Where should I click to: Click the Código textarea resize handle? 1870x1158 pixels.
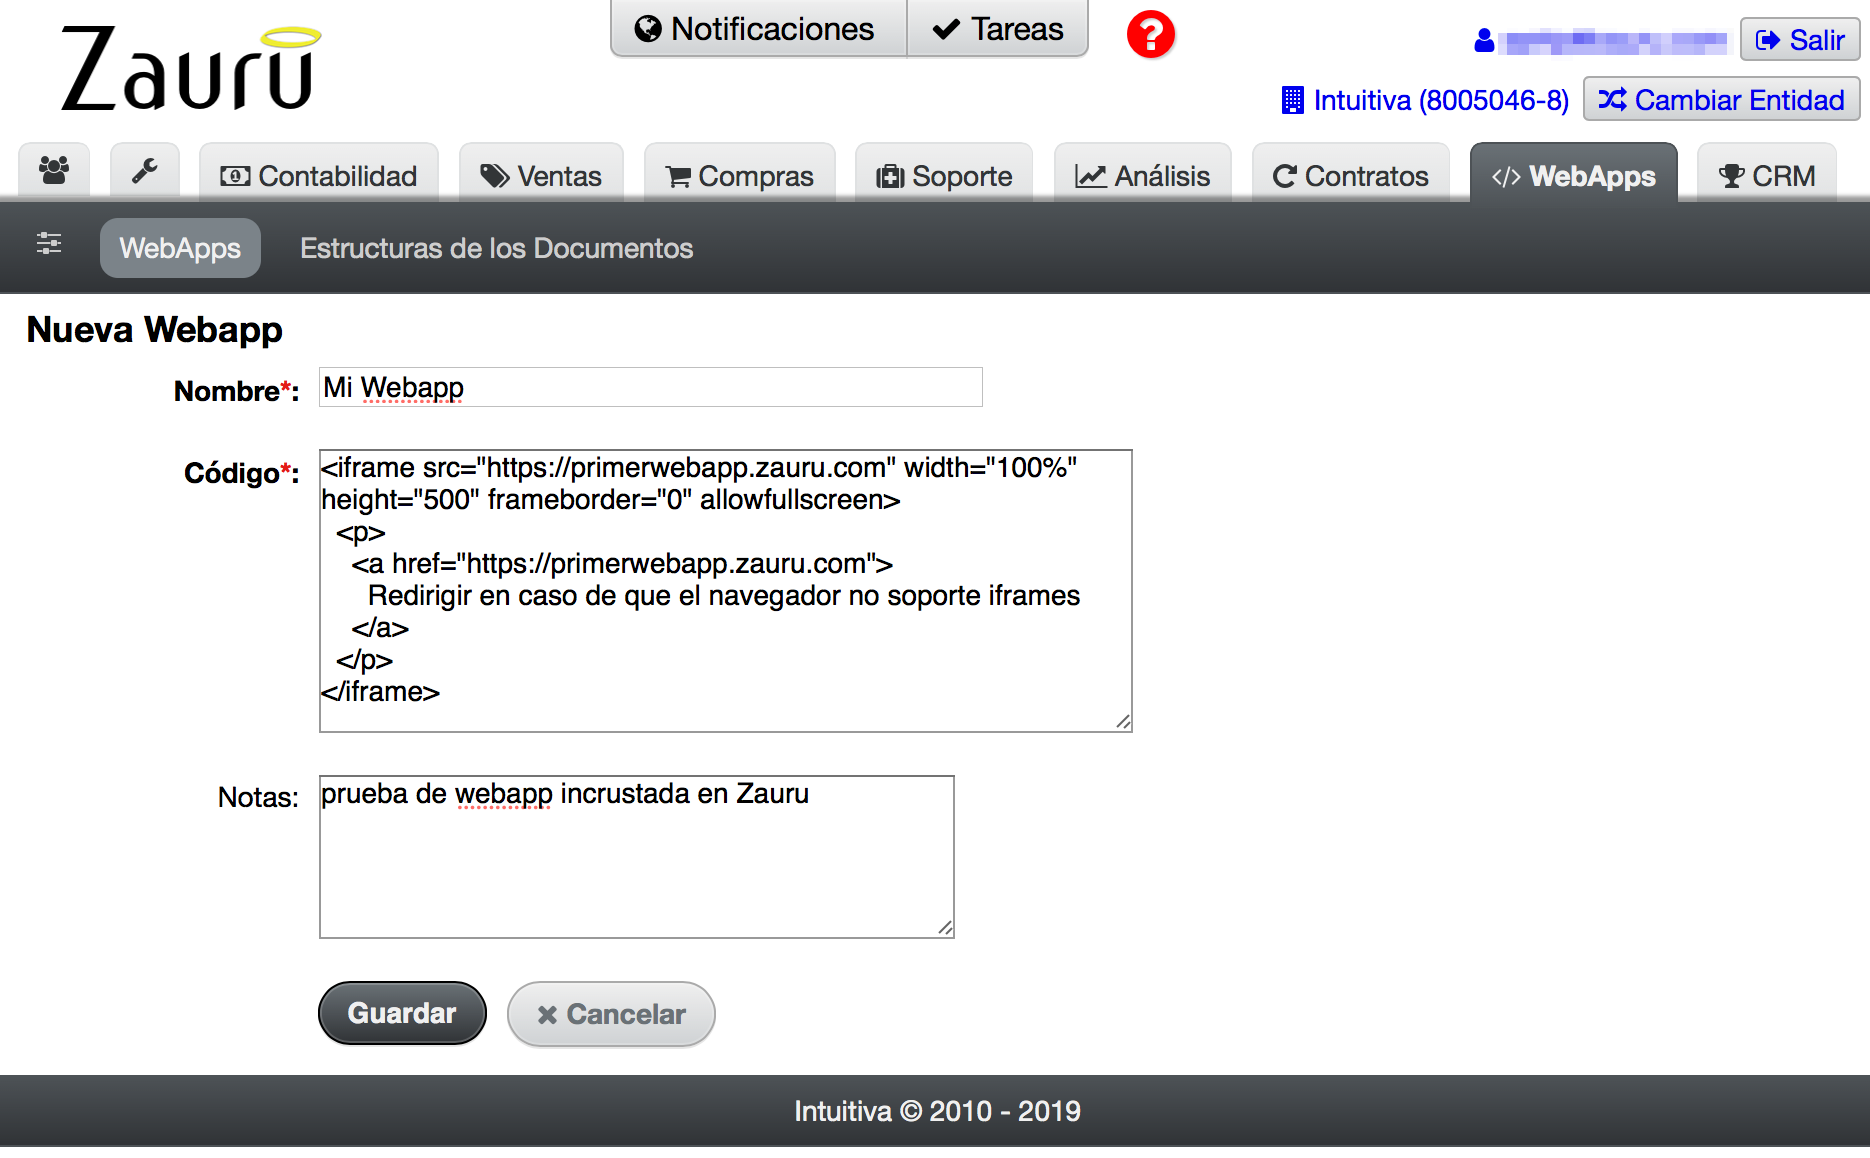coord(1123,722)
